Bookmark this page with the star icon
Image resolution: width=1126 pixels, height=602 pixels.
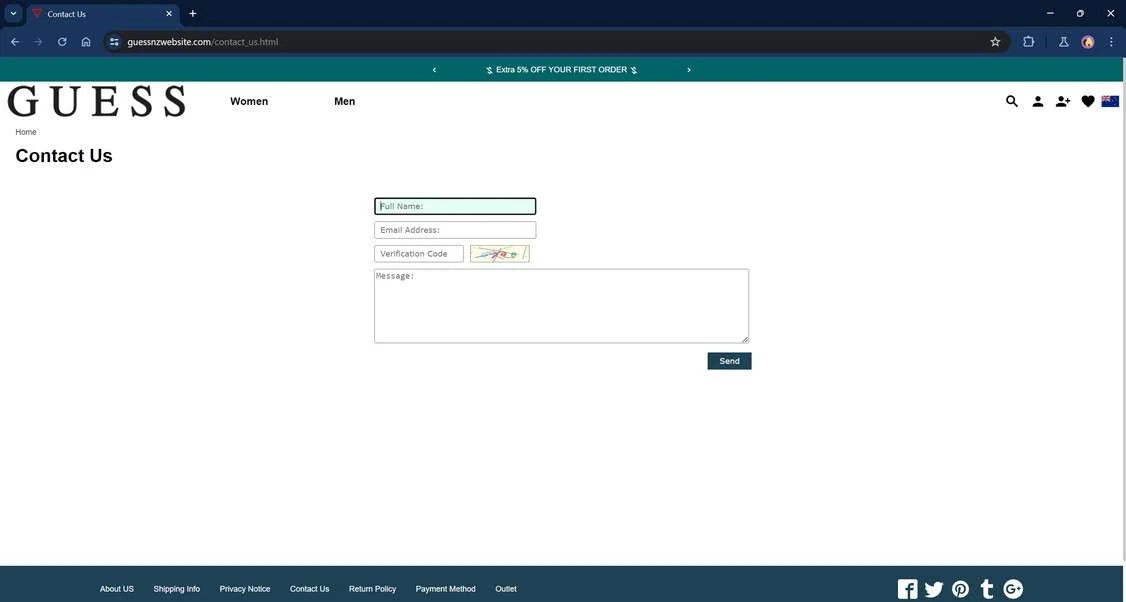tap(995, 42)
